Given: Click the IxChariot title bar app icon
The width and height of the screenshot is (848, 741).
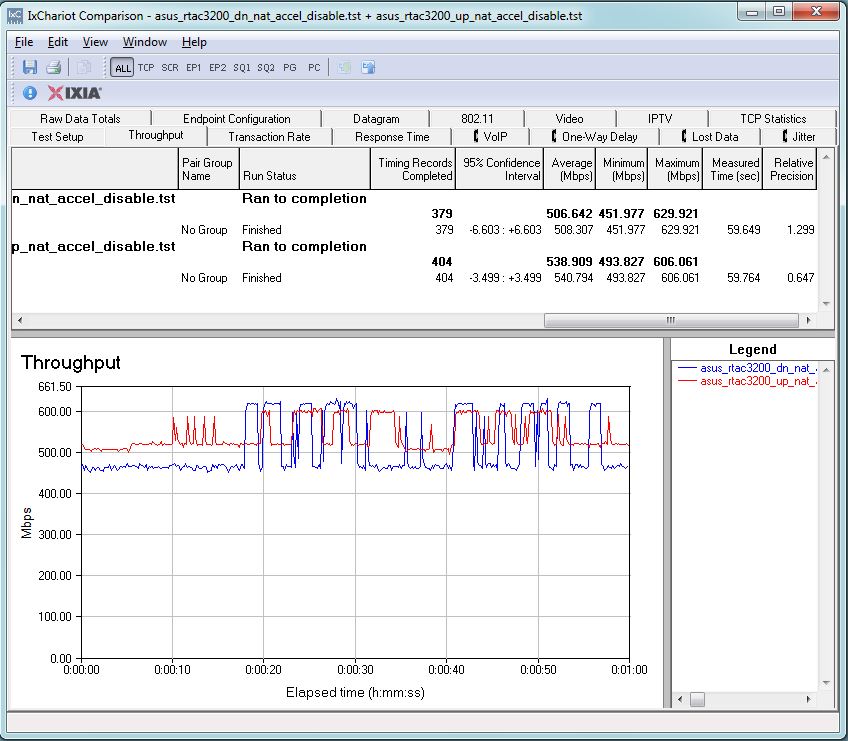Looking at the screenshot, I should point(15,16).
